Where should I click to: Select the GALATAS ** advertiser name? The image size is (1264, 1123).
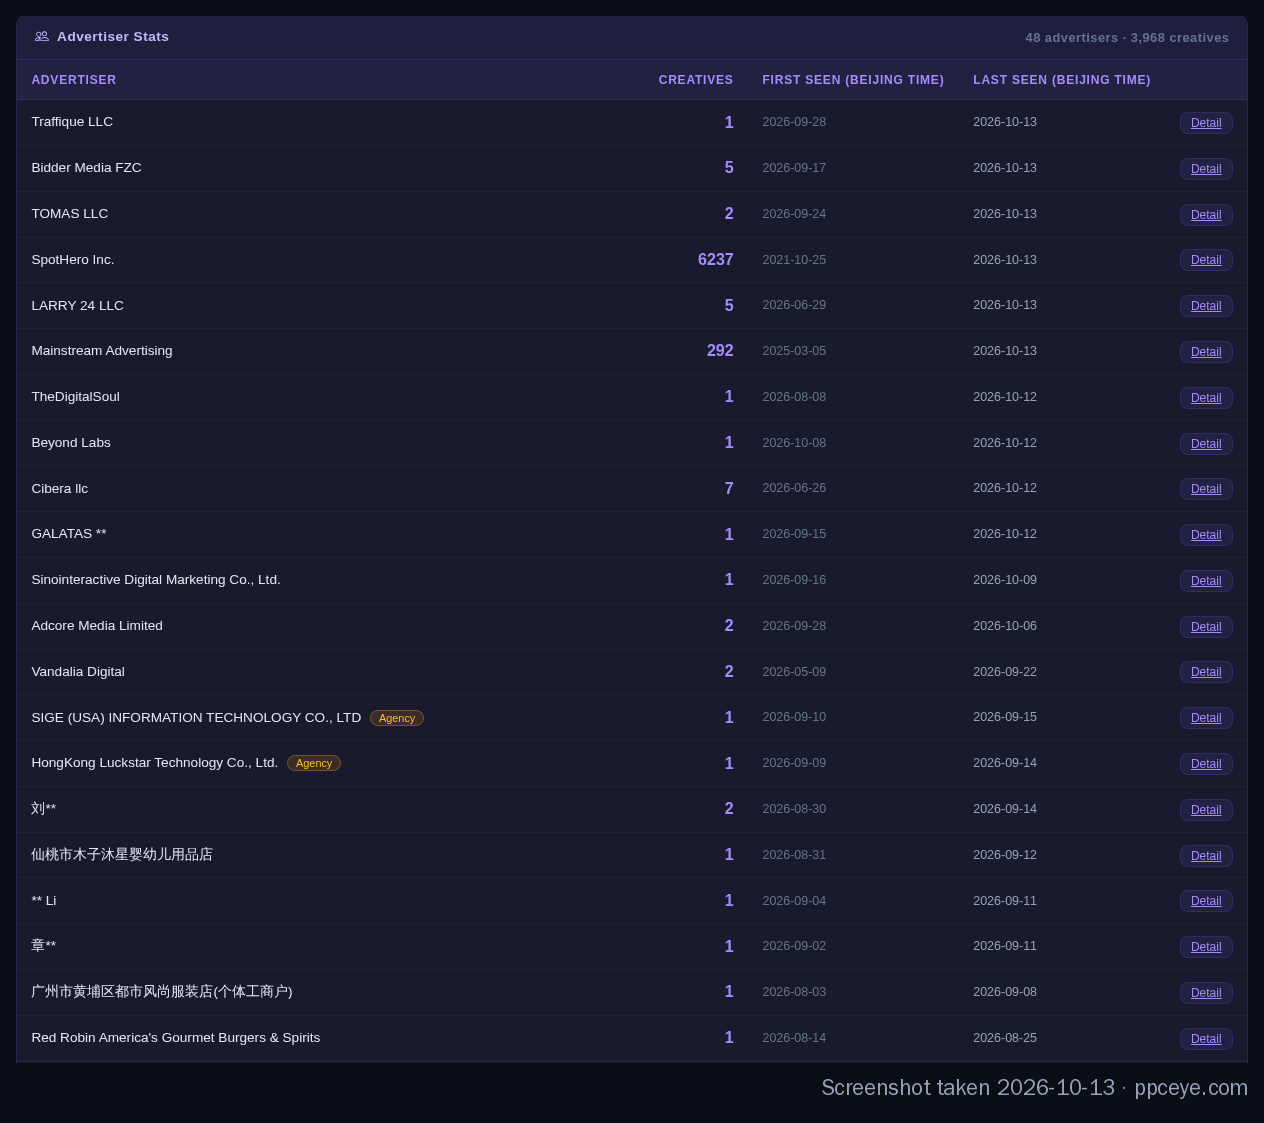pos(69,534)
